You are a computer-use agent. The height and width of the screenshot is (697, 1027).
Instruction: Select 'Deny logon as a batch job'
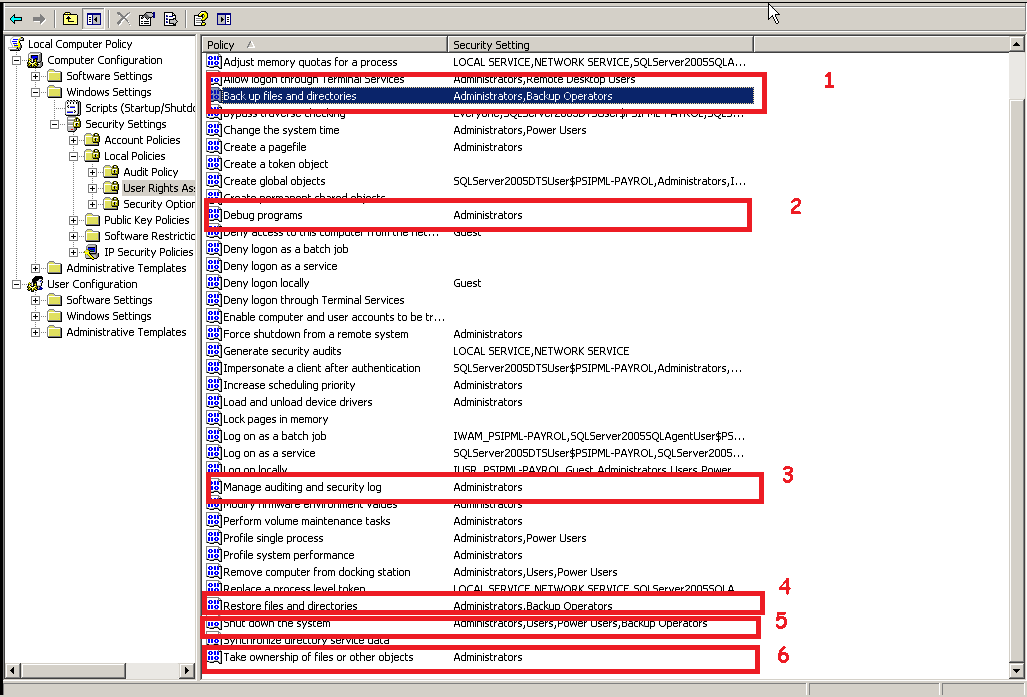pos(479,249)
